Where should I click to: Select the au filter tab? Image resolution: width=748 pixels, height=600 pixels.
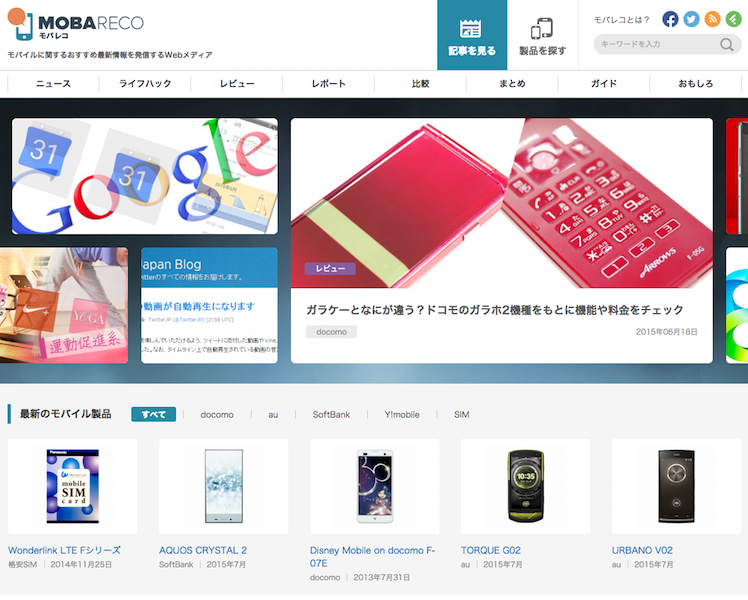tap(273, 415)
